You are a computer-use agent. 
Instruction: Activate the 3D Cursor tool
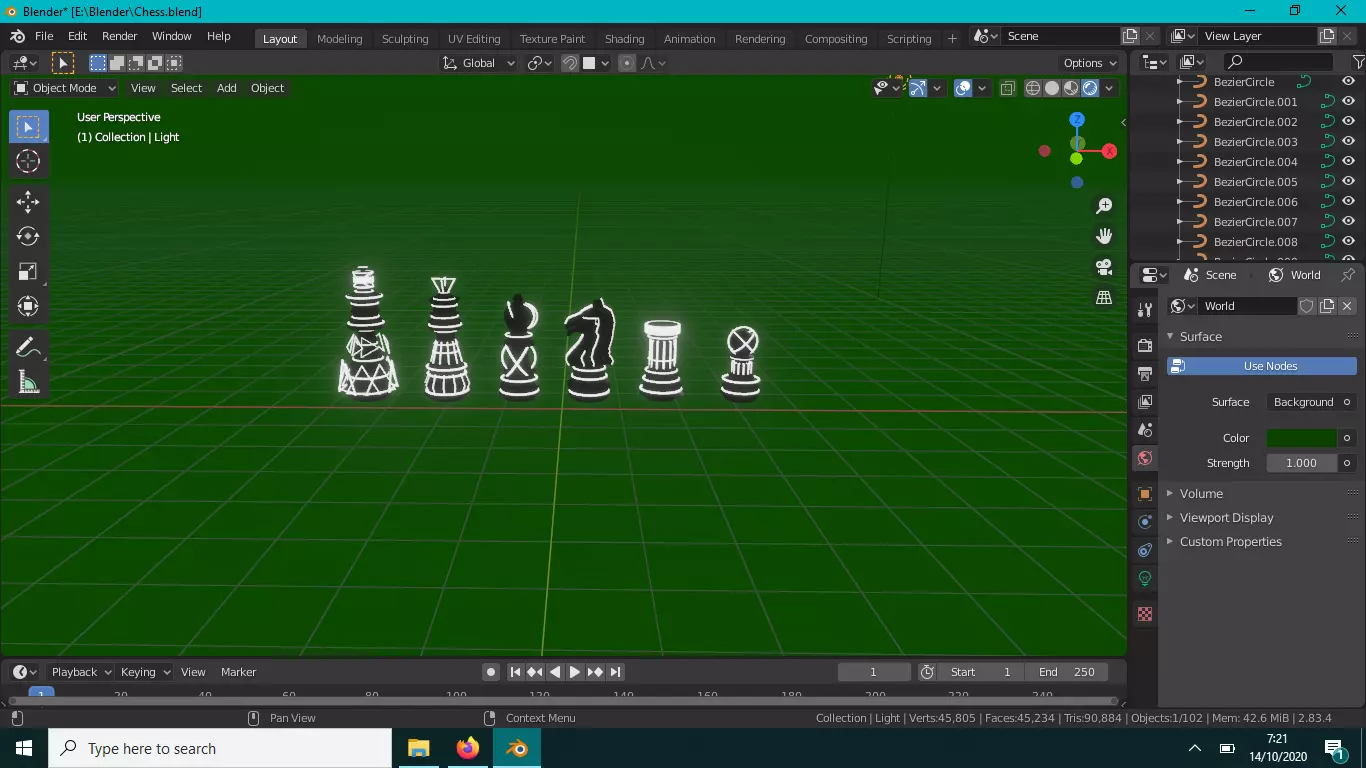click(28, 161)
